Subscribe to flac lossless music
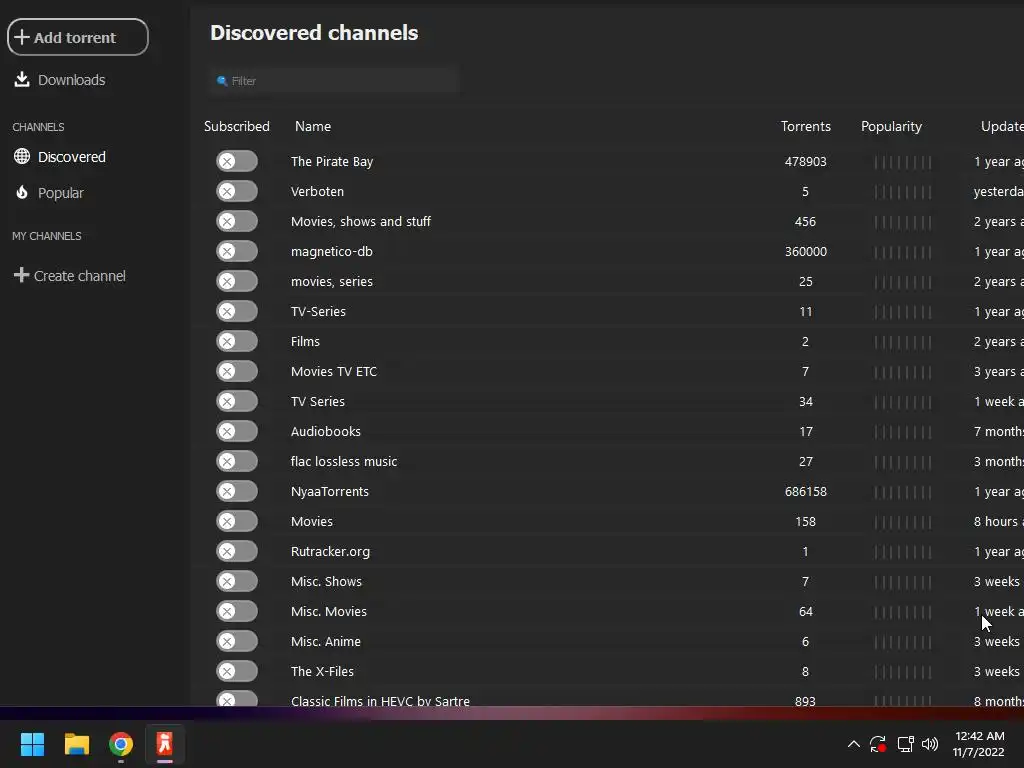Image resolution: width=1024 pixels, height=768 pixels. 237,462
